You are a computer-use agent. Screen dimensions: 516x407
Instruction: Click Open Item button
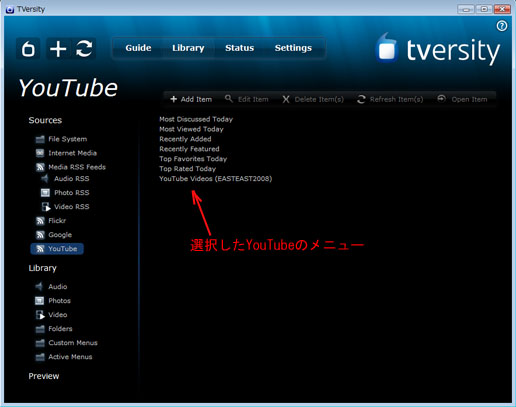click(x=462, y=99)
